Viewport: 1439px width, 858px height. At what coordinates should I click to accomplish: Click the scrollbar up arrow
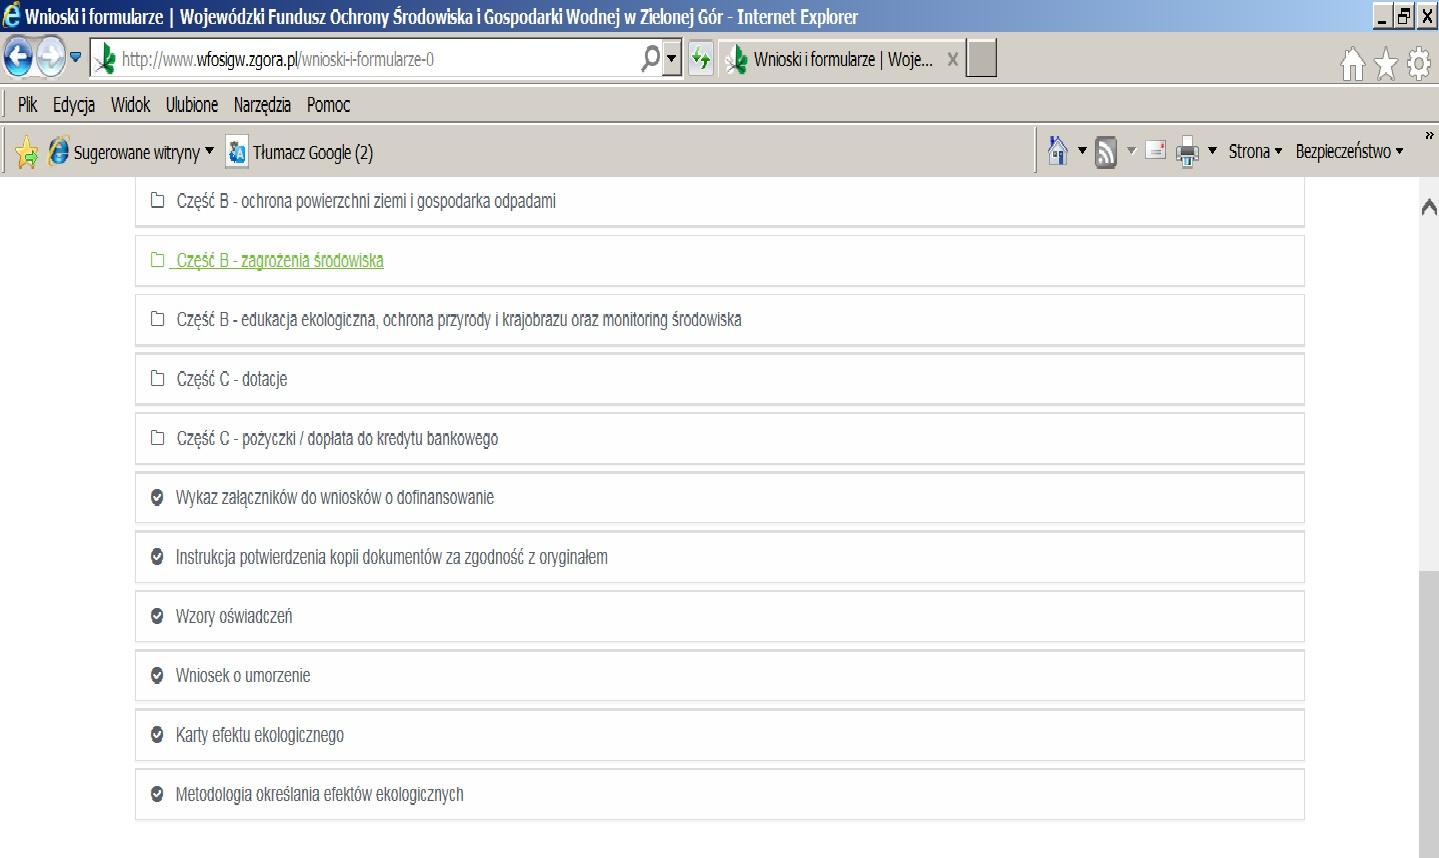point(1429,207)
